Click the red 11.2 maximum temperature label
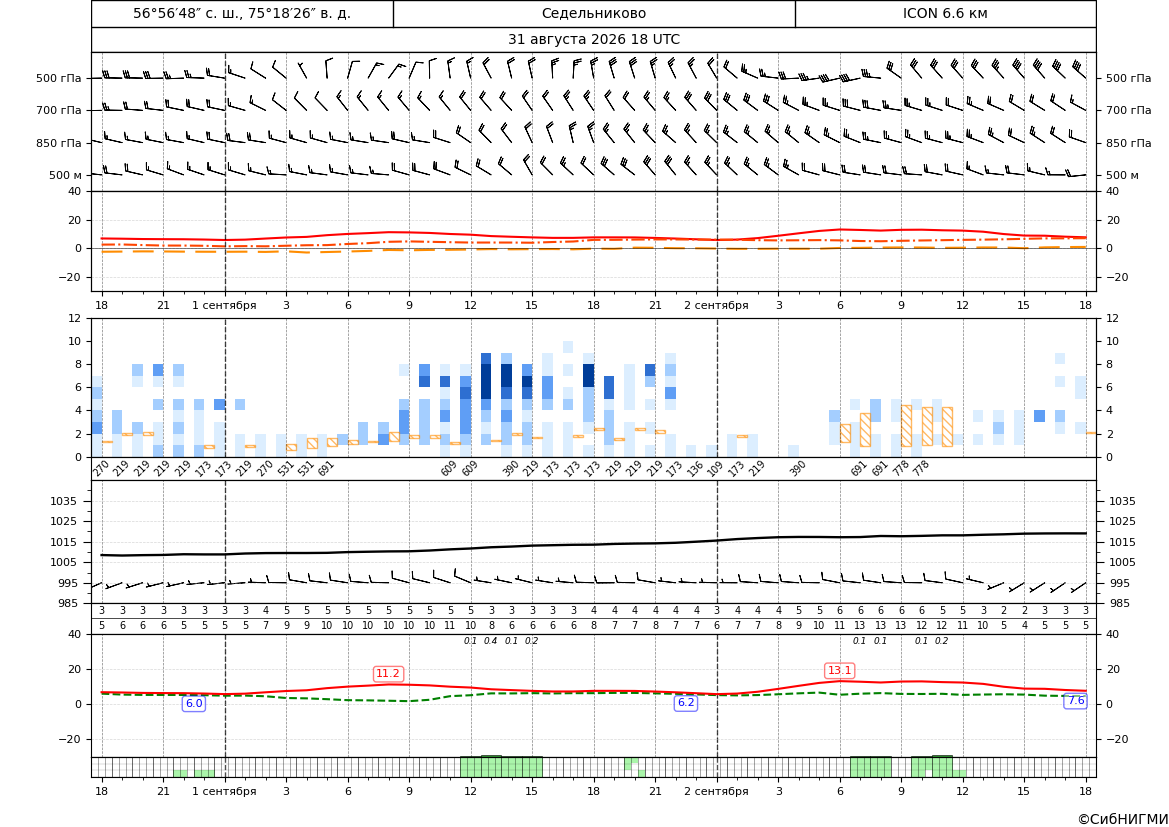 pyautogui.click(x=388, y=673)
